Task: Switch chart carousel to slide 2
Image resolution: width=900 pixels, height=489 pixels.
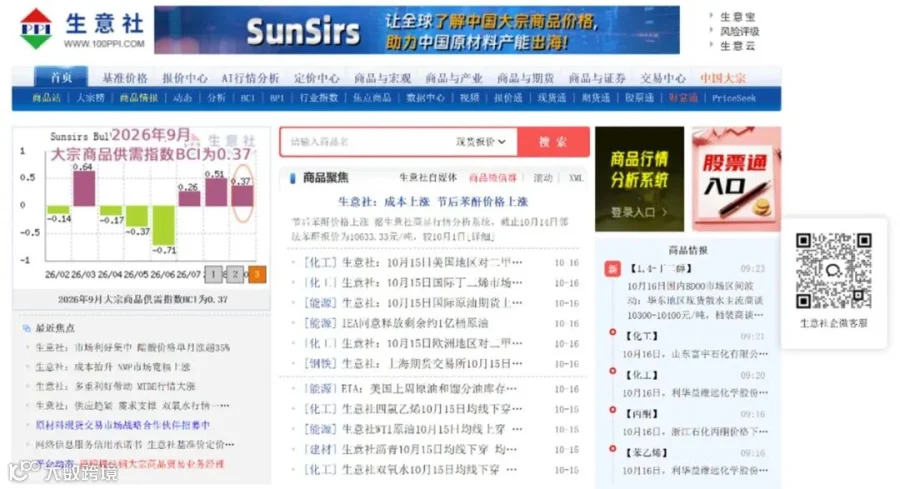Action: (x=235, y=274)
